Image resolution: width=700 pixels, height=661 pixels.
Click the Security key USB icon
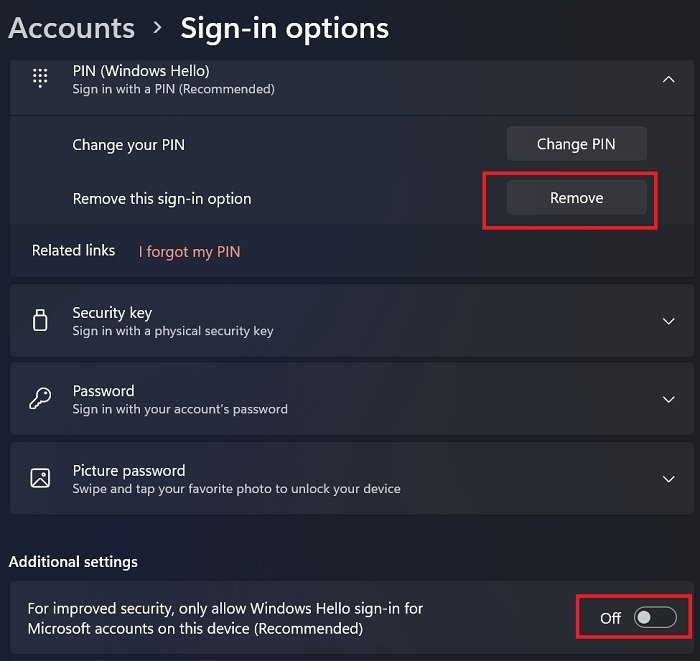[40, 321]
